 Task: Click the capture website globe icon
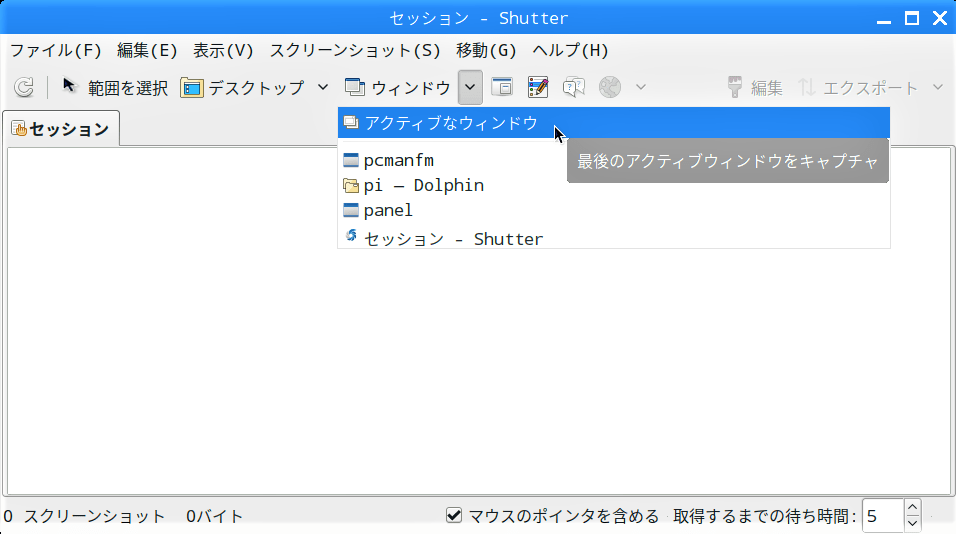[x=610, y=87]
